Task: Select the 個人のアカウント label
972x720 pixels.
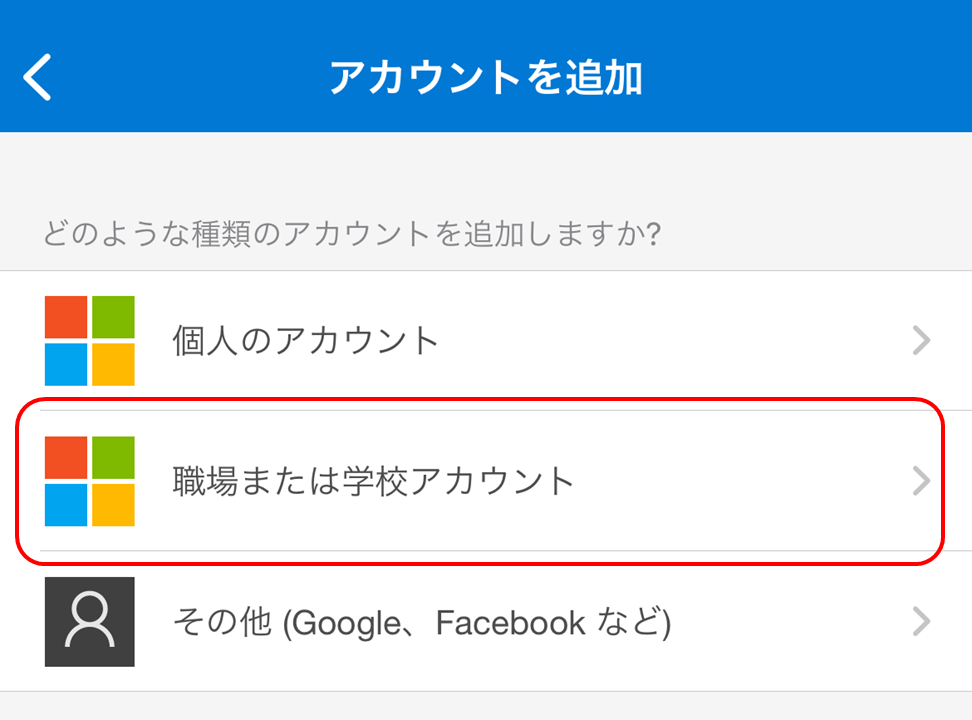Action: 306,341
